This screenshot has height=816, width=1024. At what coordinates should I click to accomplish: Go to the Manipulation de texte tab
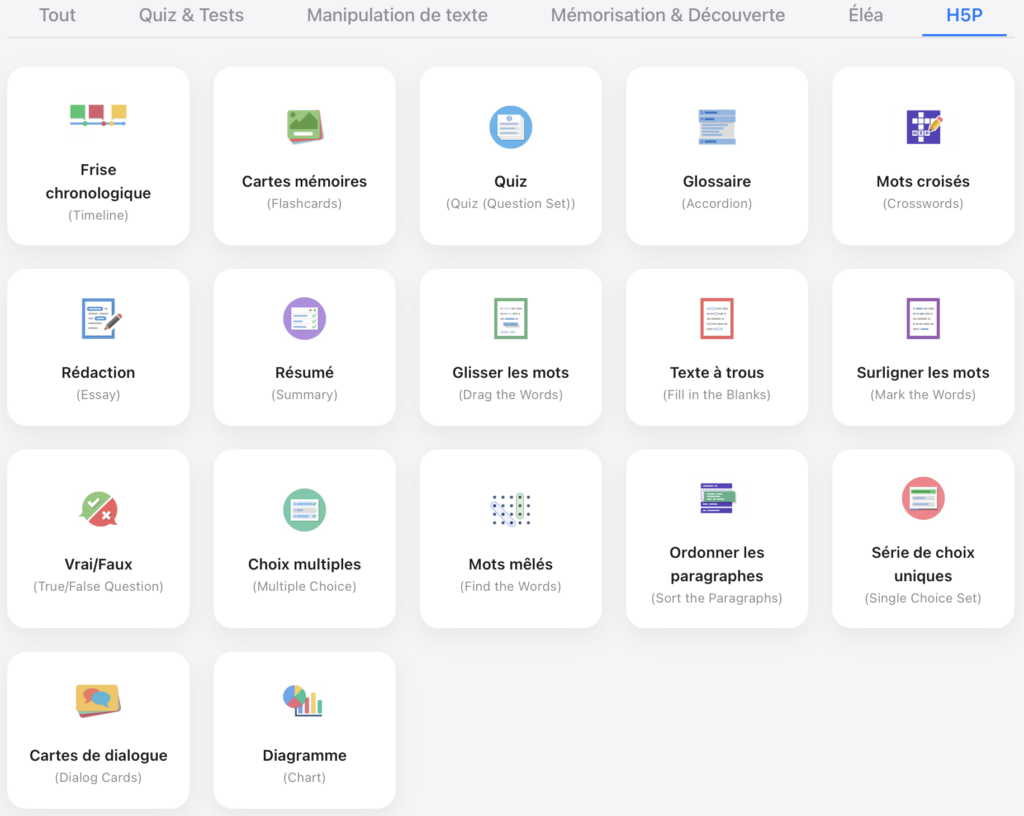point(397,15)
